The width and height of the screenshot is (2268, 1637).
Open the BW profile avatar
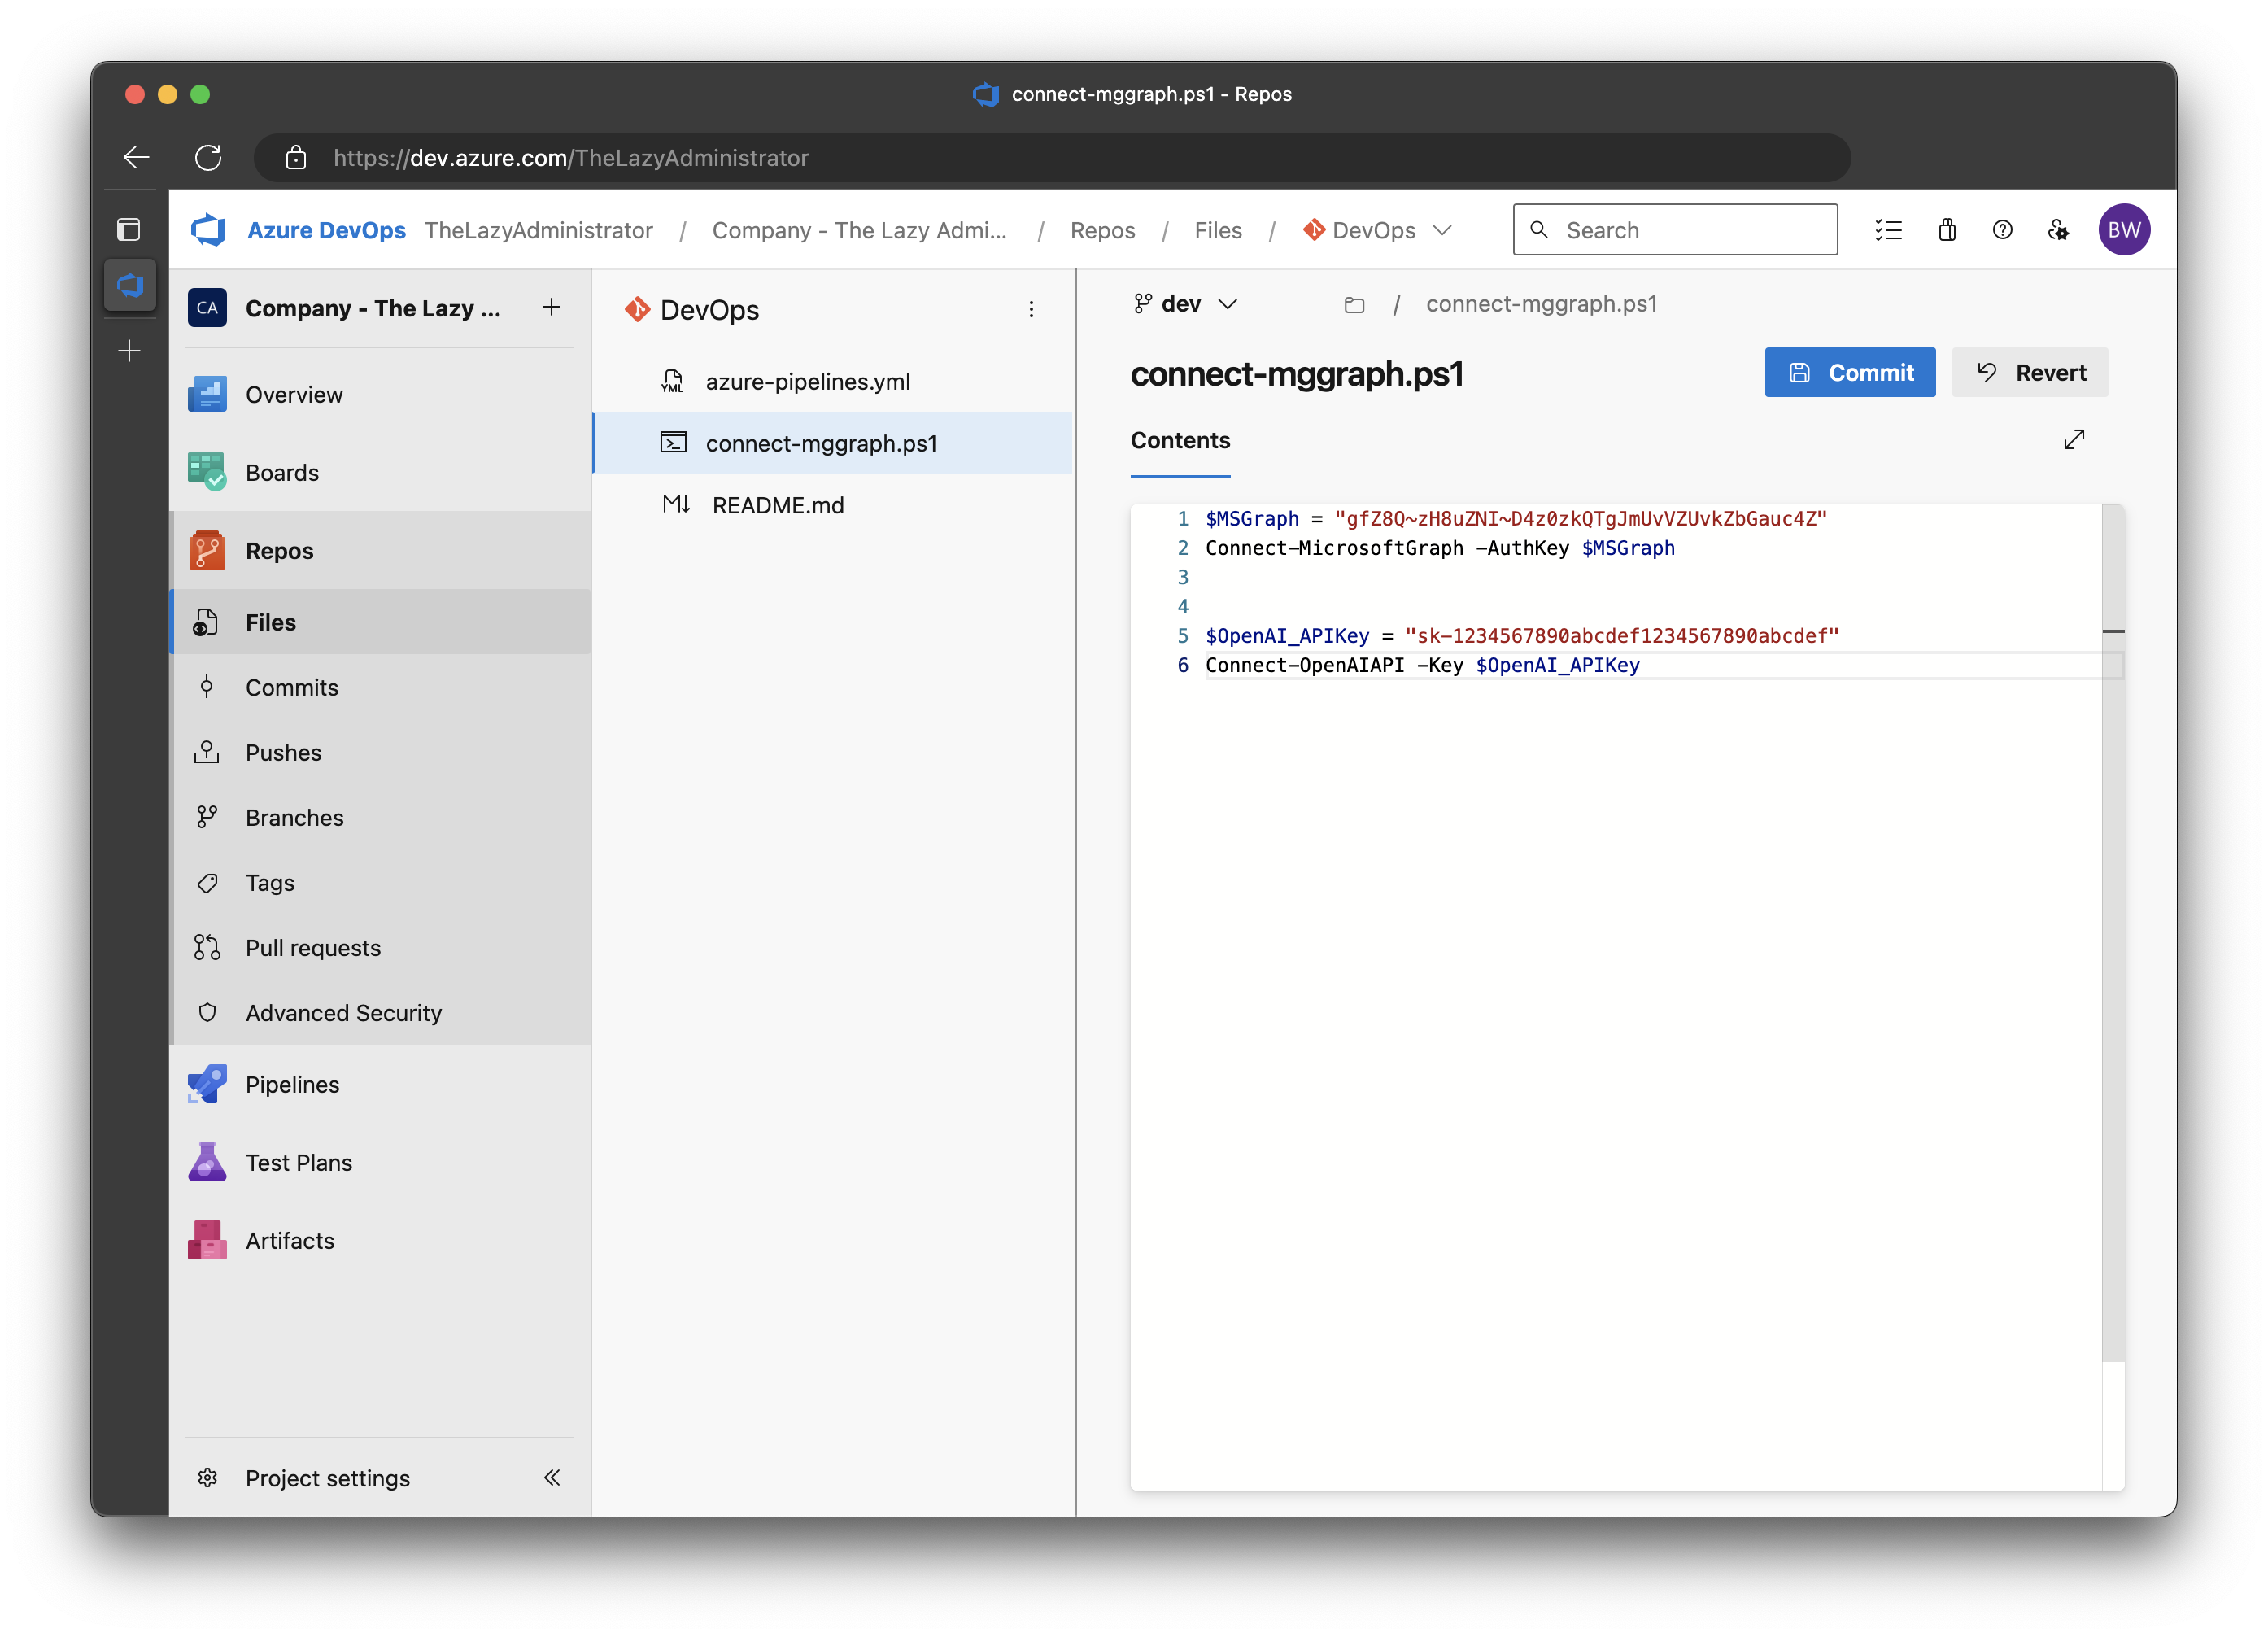[2124, 230]
